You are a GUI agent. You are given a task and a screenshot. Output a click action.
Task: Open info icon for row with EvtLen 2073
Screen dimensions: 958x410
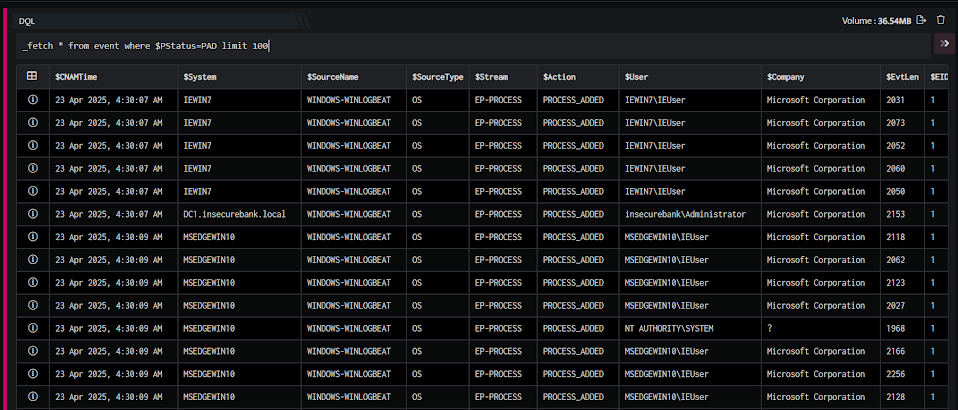coord(33,122)
